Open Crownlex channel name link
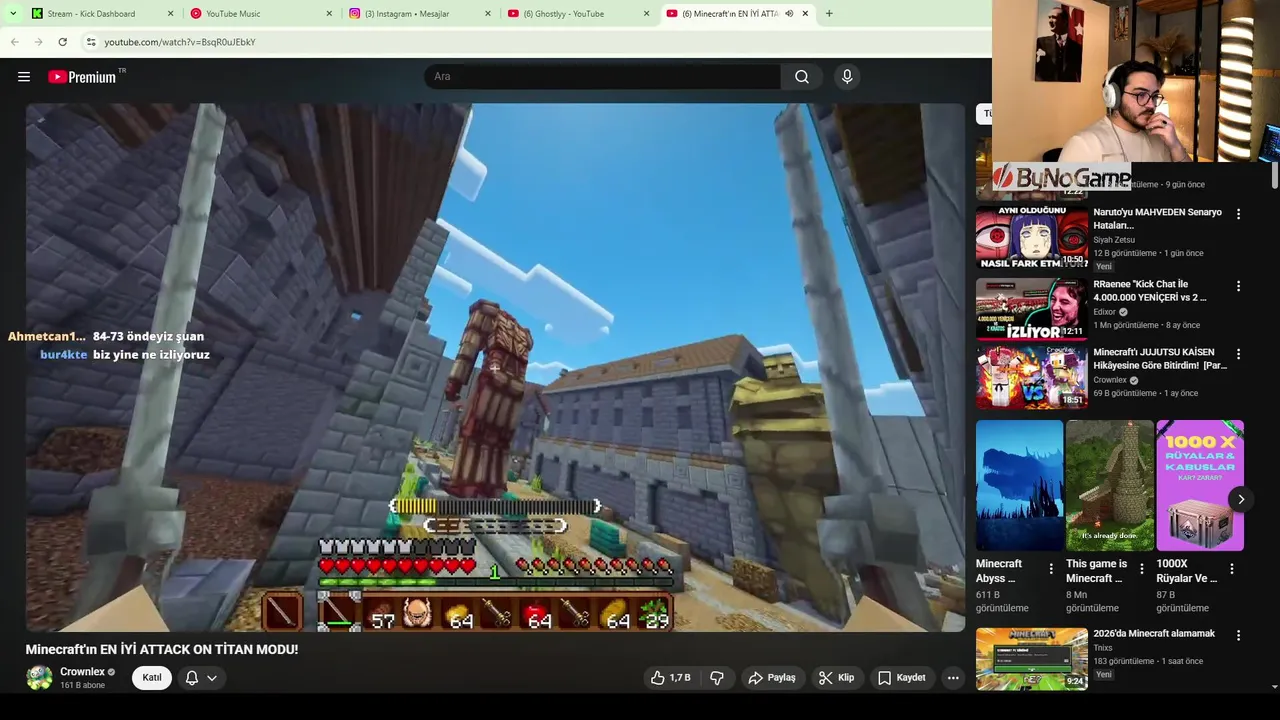Screen dimensions: 1280x720 click(x=82, y=672)
